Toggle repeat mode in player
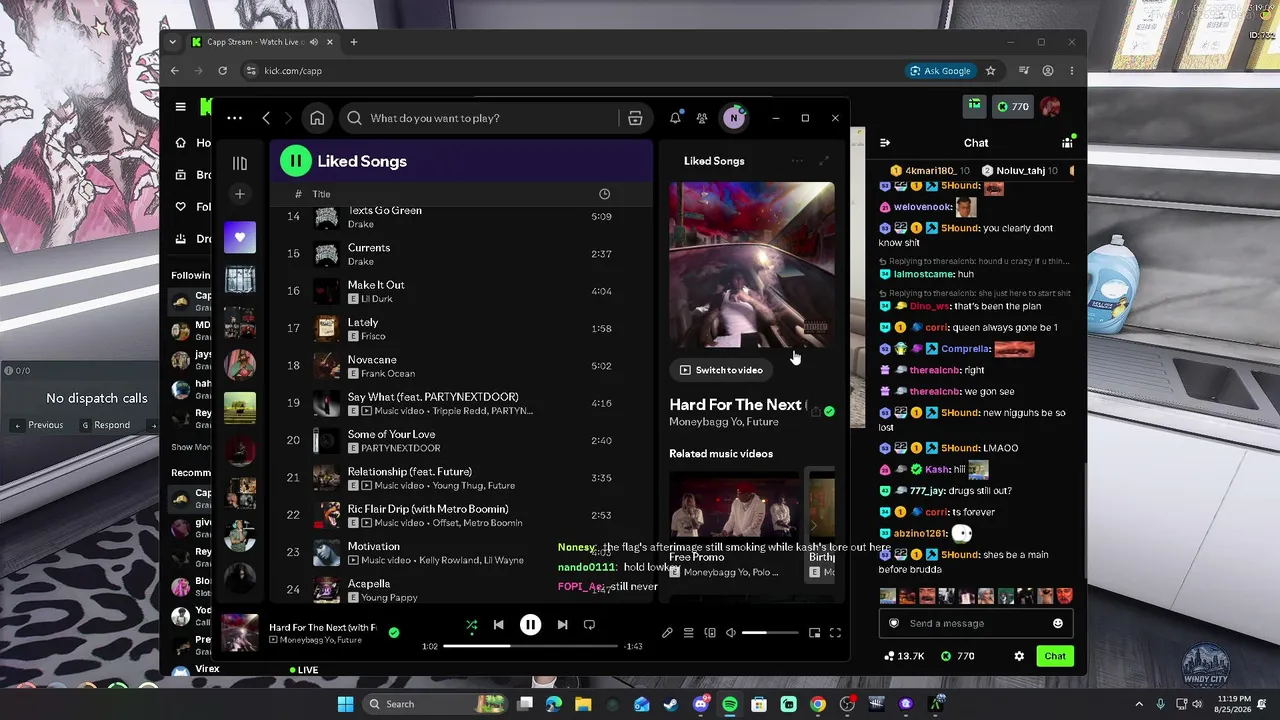1280x720 pixels. click(589, 625)
